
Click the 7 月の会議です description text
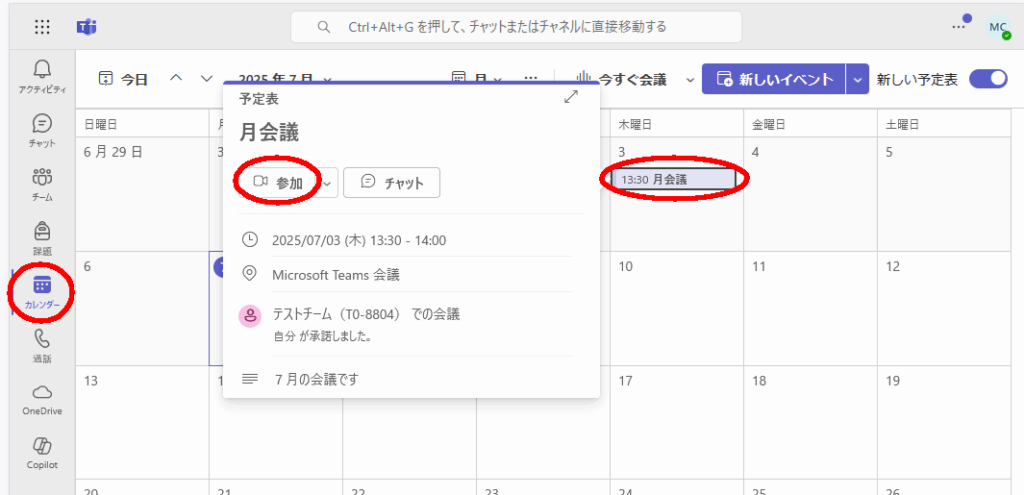[x=317, y=379]
